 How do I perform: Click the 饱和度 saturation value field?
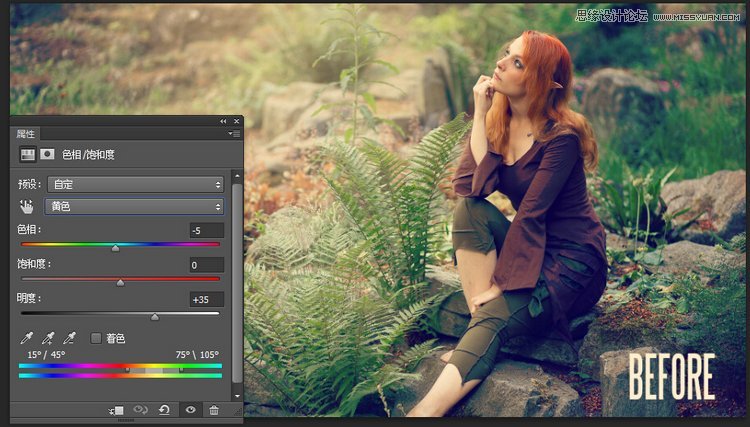pos(207,265)
